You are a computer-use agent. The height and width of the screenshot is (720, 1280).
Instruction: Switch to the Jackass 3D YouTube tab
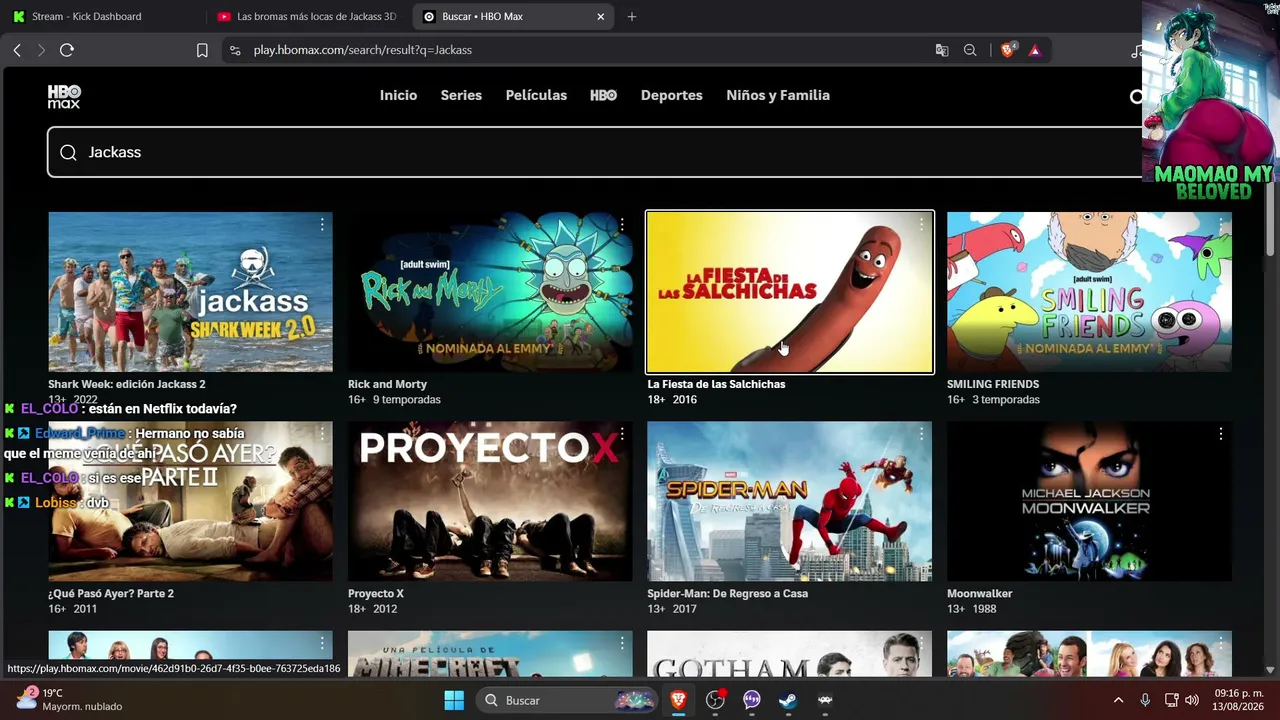309,17
